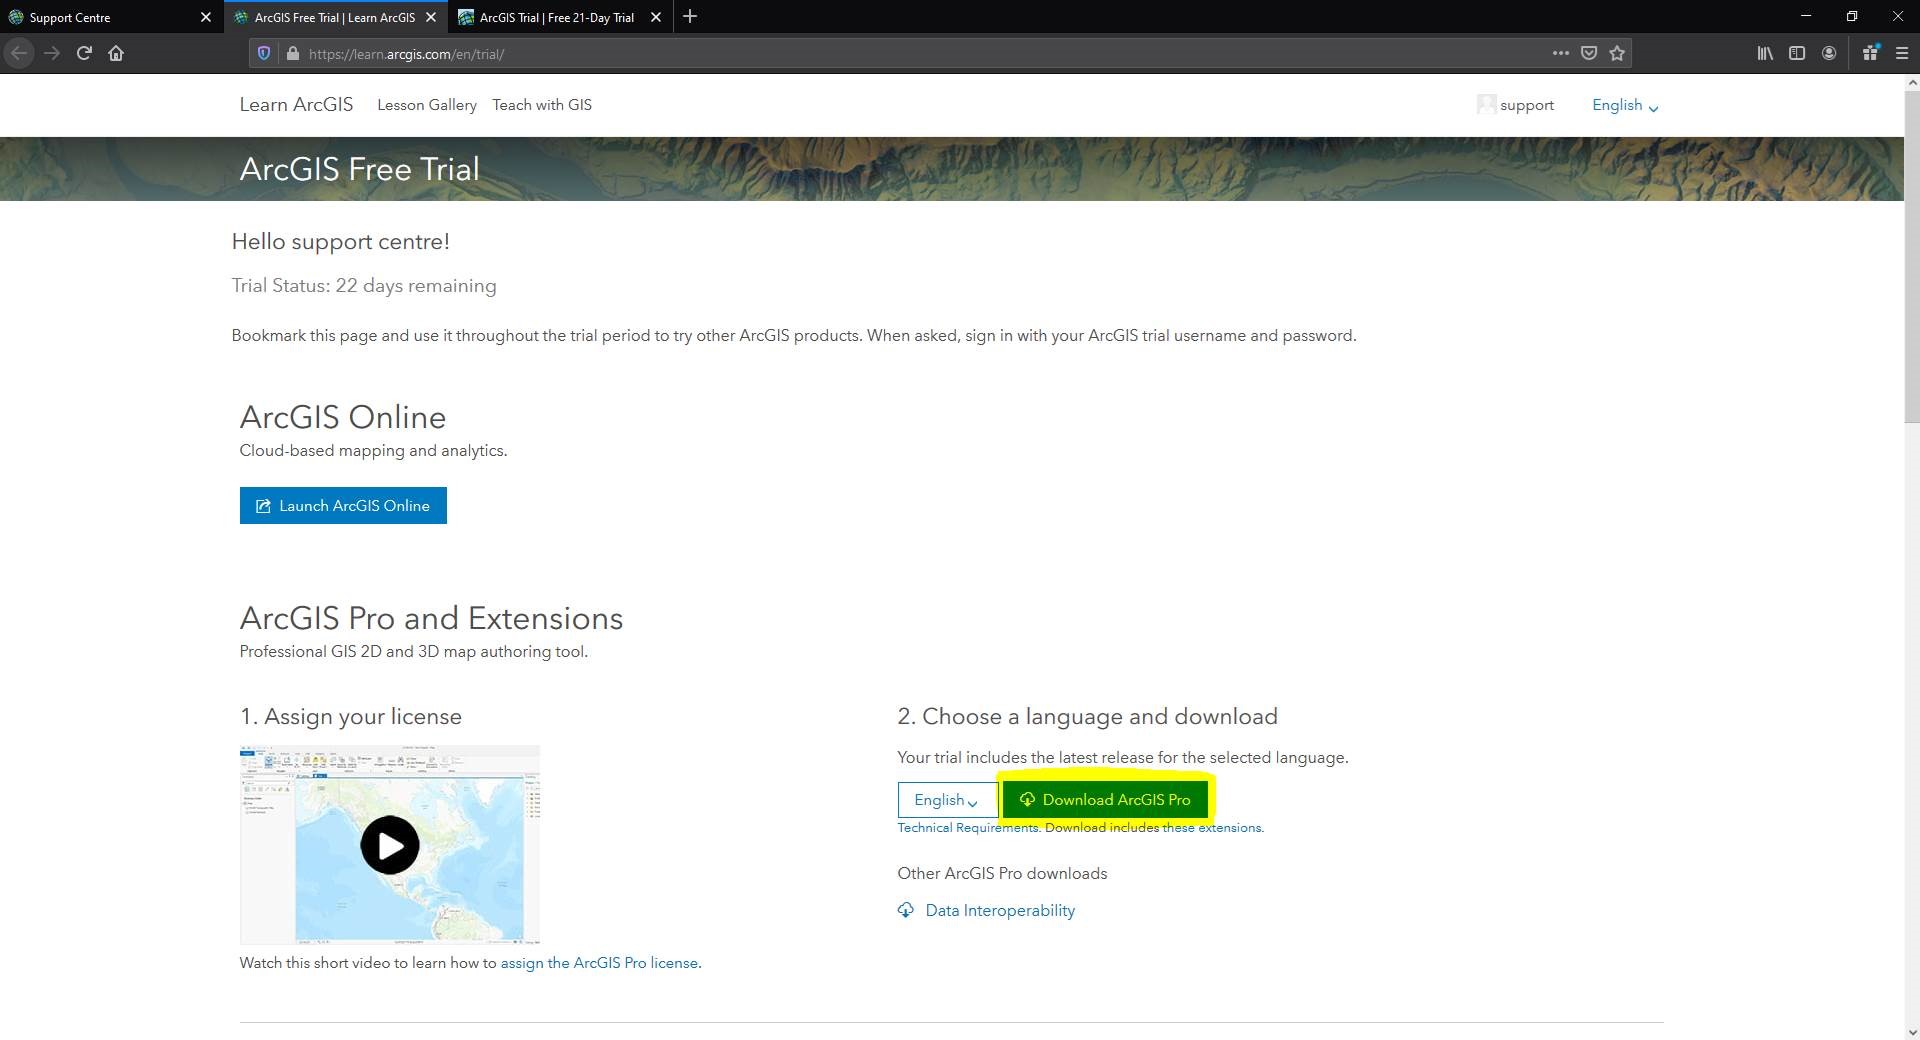Reload the current page
Screen dimensions: 1920x1040
(x=84, y=53)
